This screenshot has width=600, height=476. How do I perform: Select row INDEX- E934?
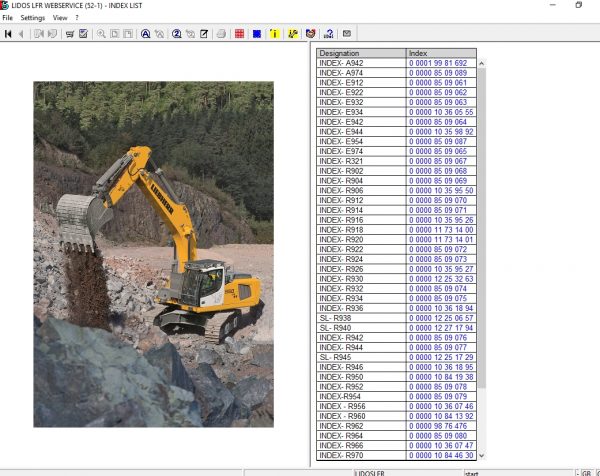(x=396, y=112)
